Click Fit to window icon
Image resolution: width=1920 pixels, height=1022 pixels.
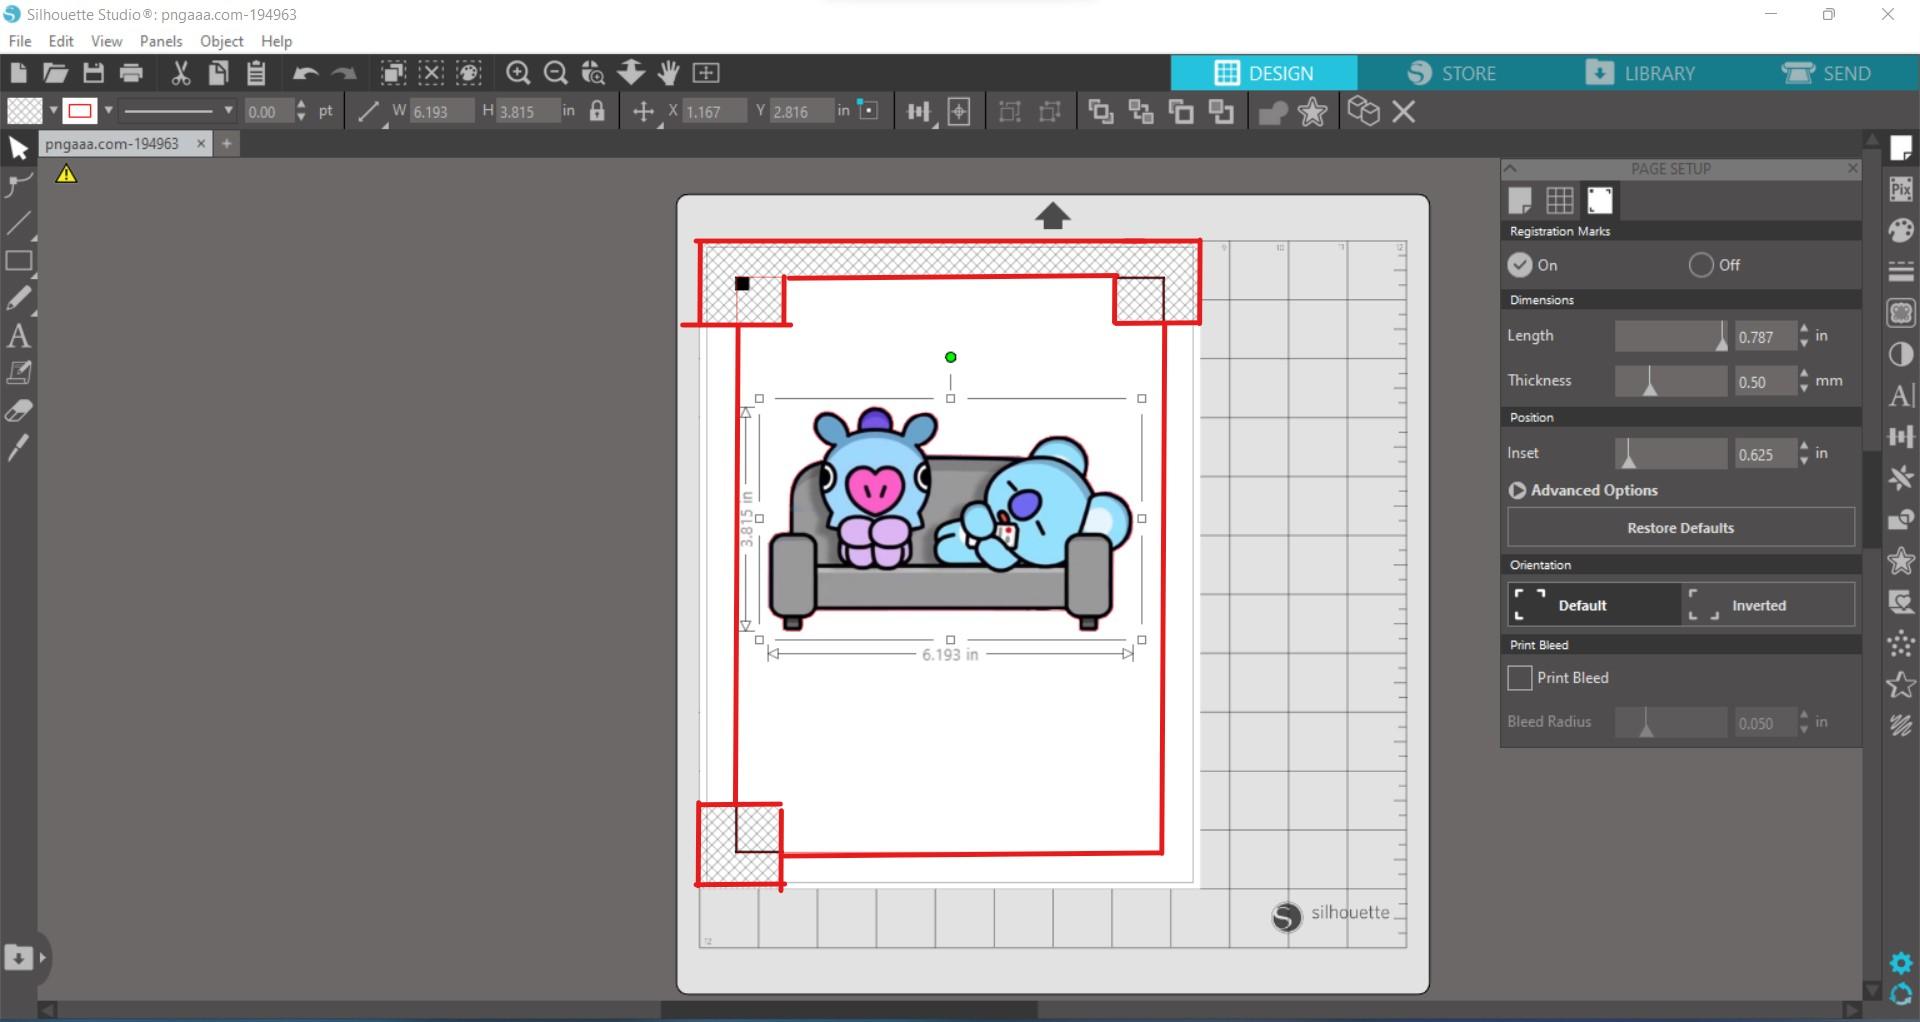[706, 73]
